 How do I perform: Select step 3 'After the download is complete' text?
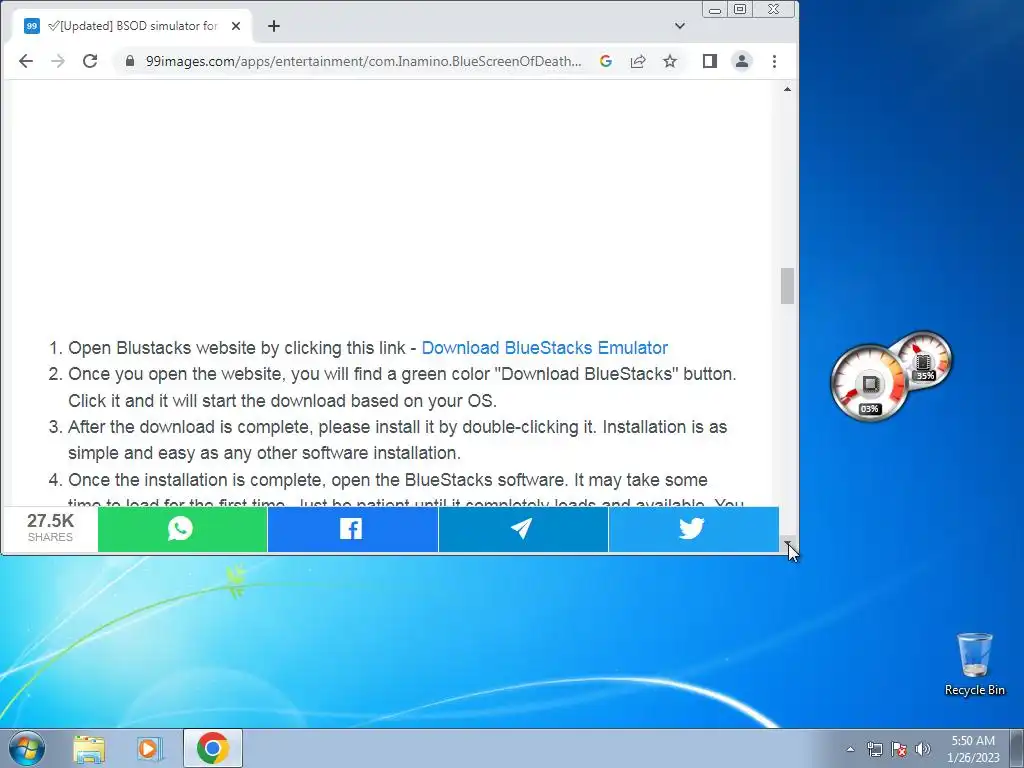coord(397,440)
